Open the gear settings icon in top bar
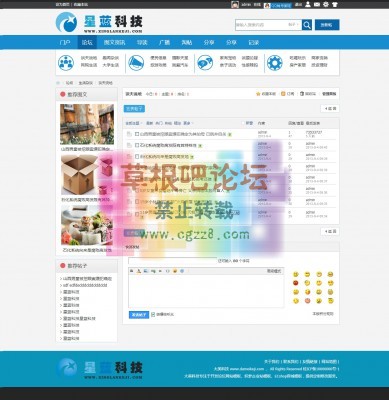Viewport: 389px width, 400px height. 326,4
